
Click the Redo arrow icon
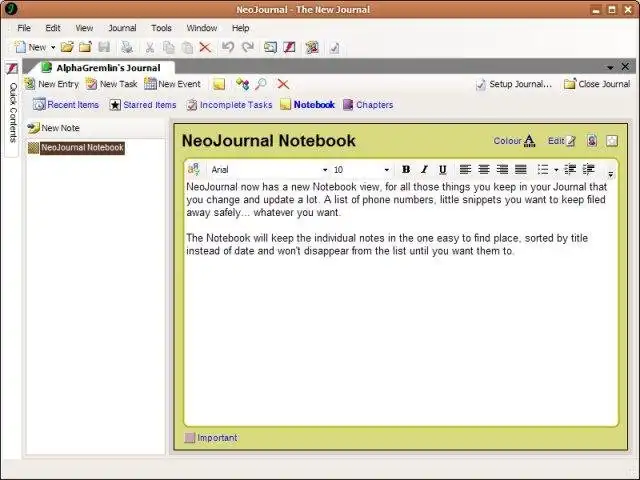tap(248, 47)
